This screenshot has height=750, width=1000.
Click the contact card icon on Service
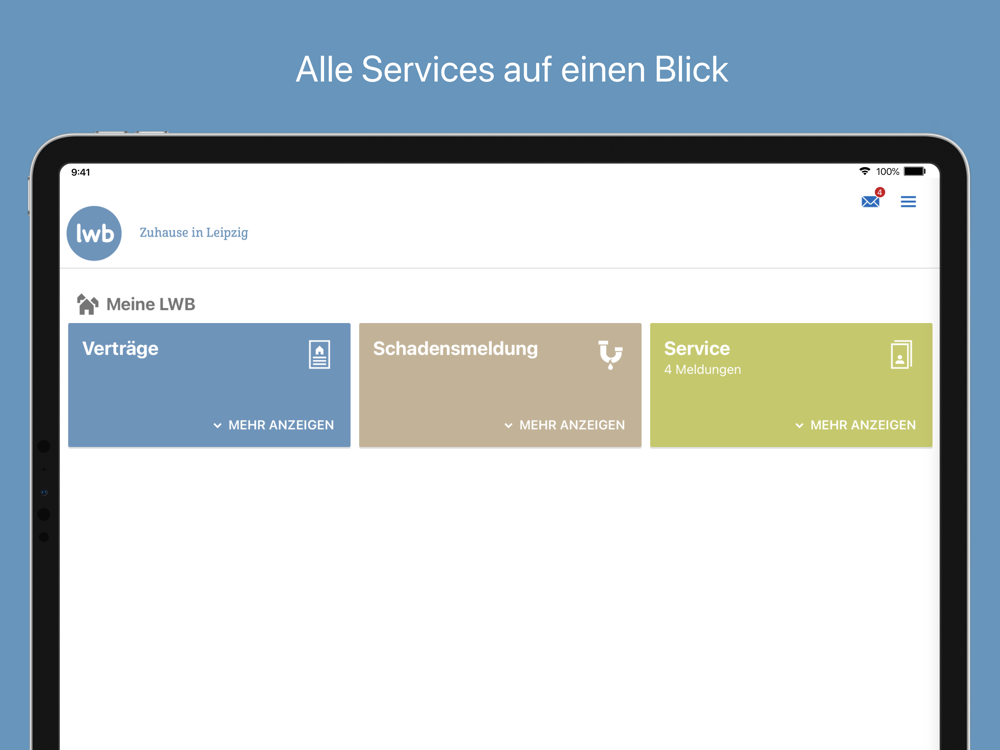(901, 355)
